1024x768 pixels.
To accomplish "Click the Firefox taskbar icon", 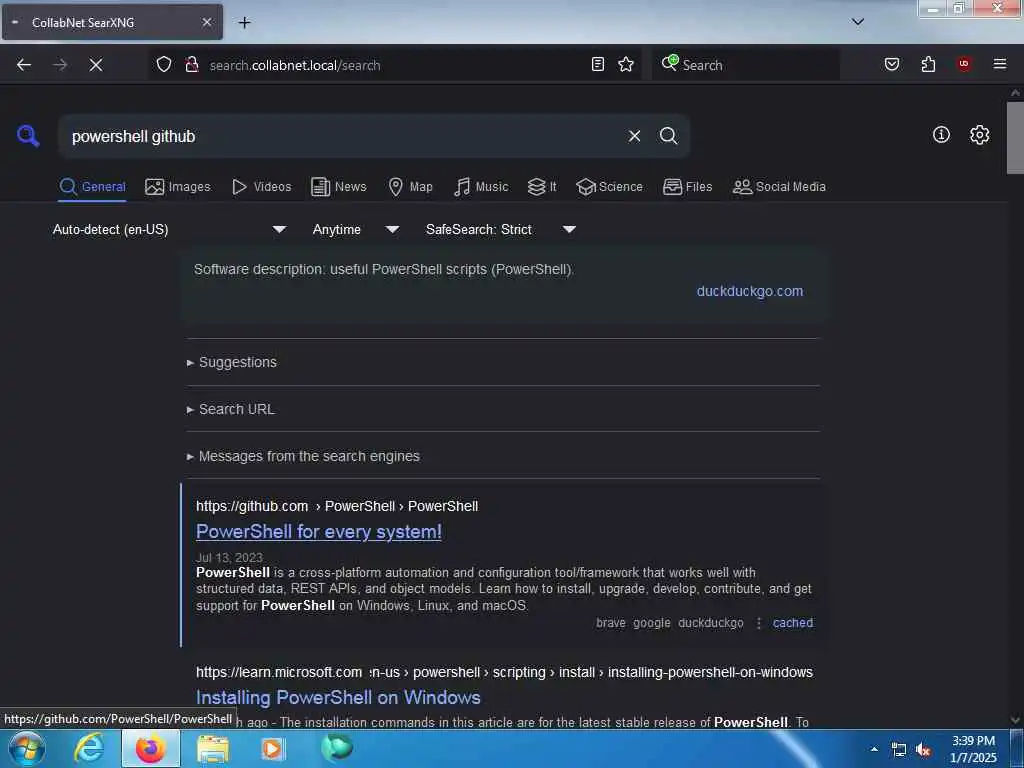I will click(x=151, y=748).
